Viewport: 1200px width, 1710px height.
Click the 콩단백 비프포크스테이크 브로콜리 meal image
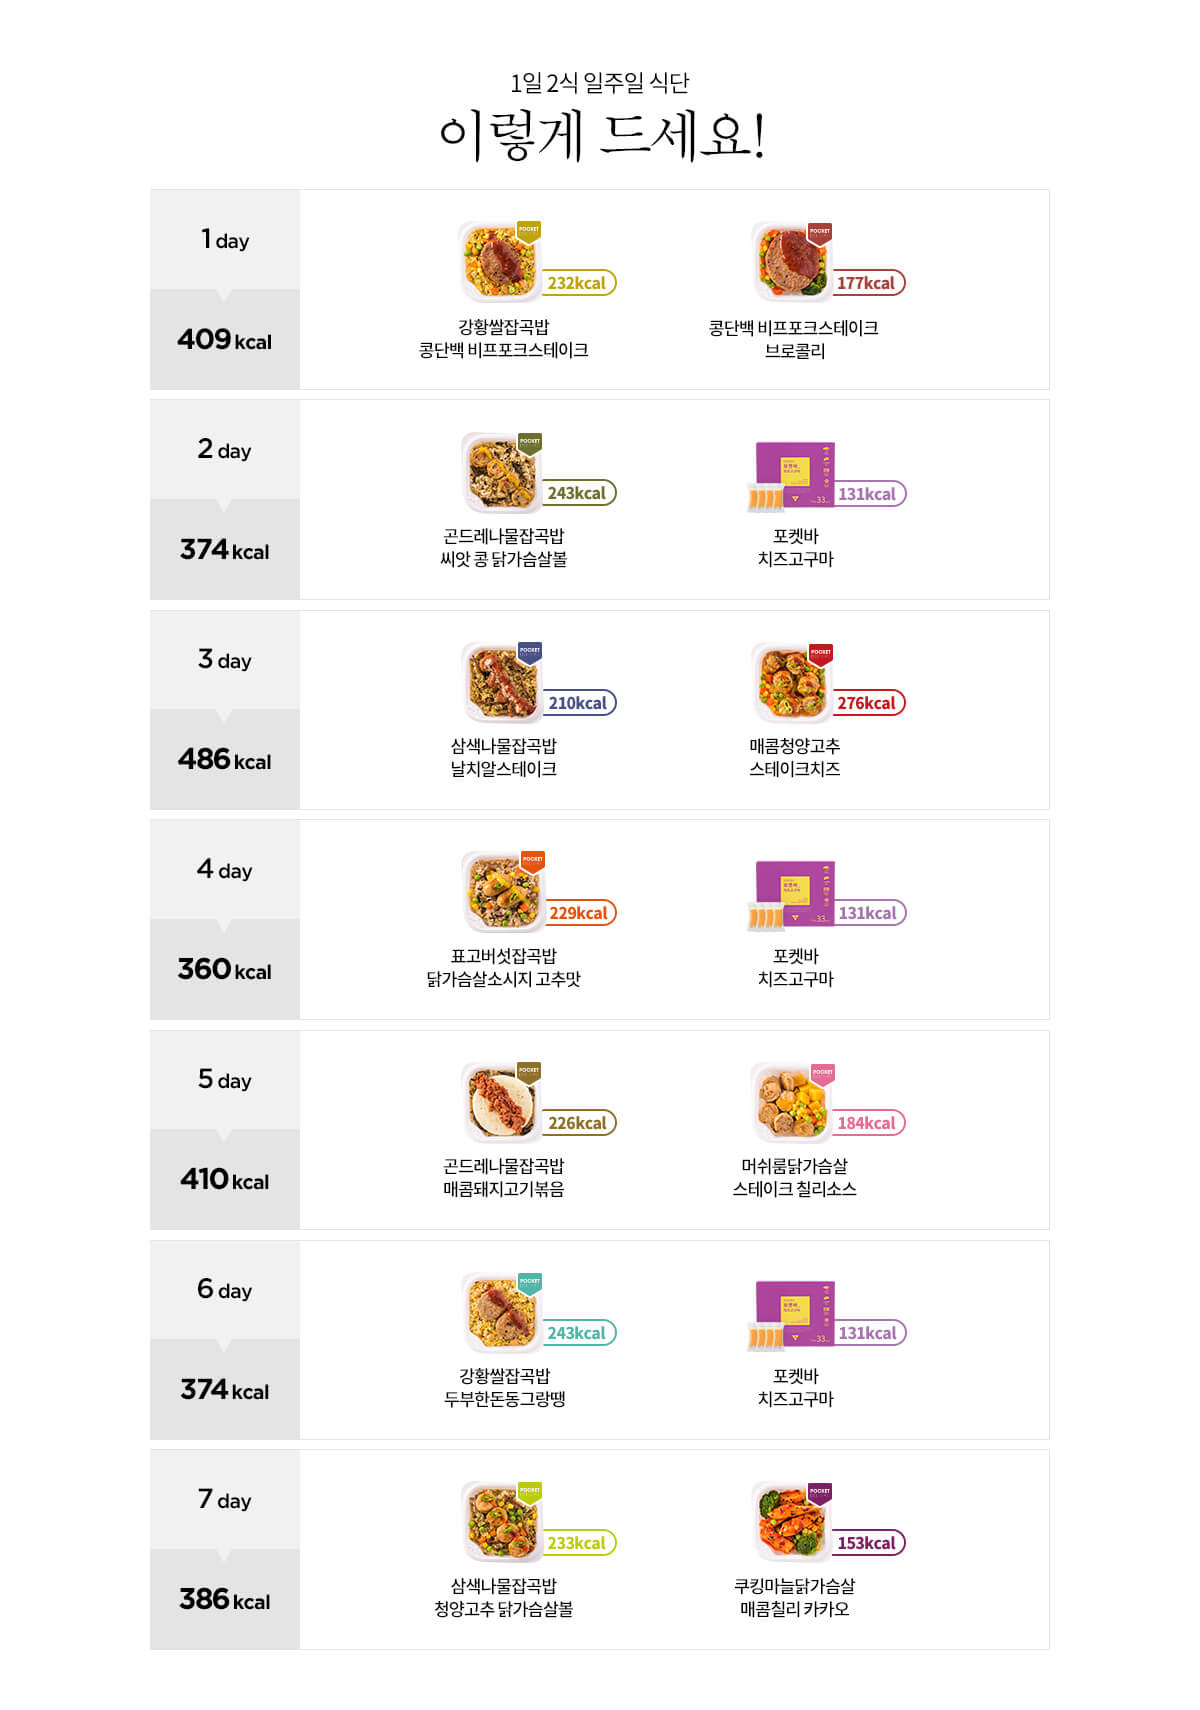(x=791, y=262)
